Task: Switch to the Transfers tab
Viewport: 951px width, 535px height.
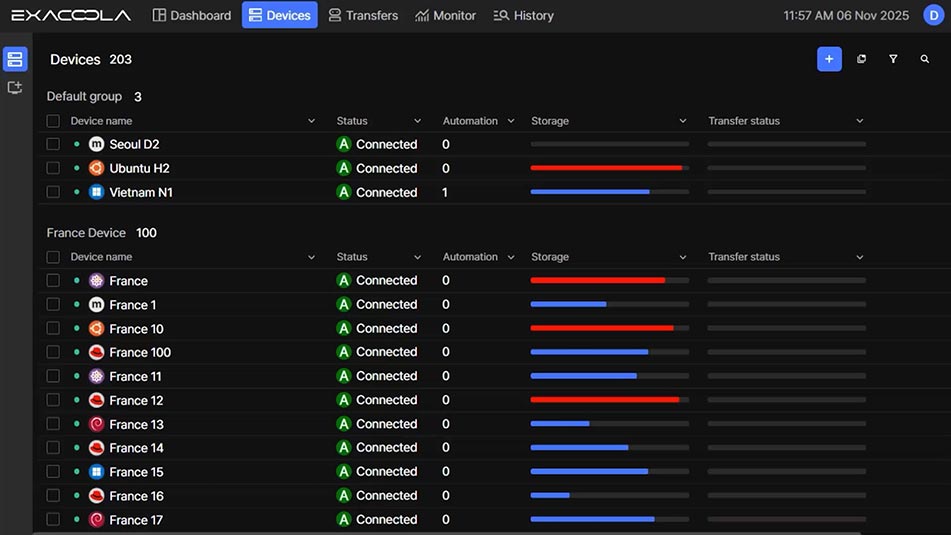Action: pos(363,15)
